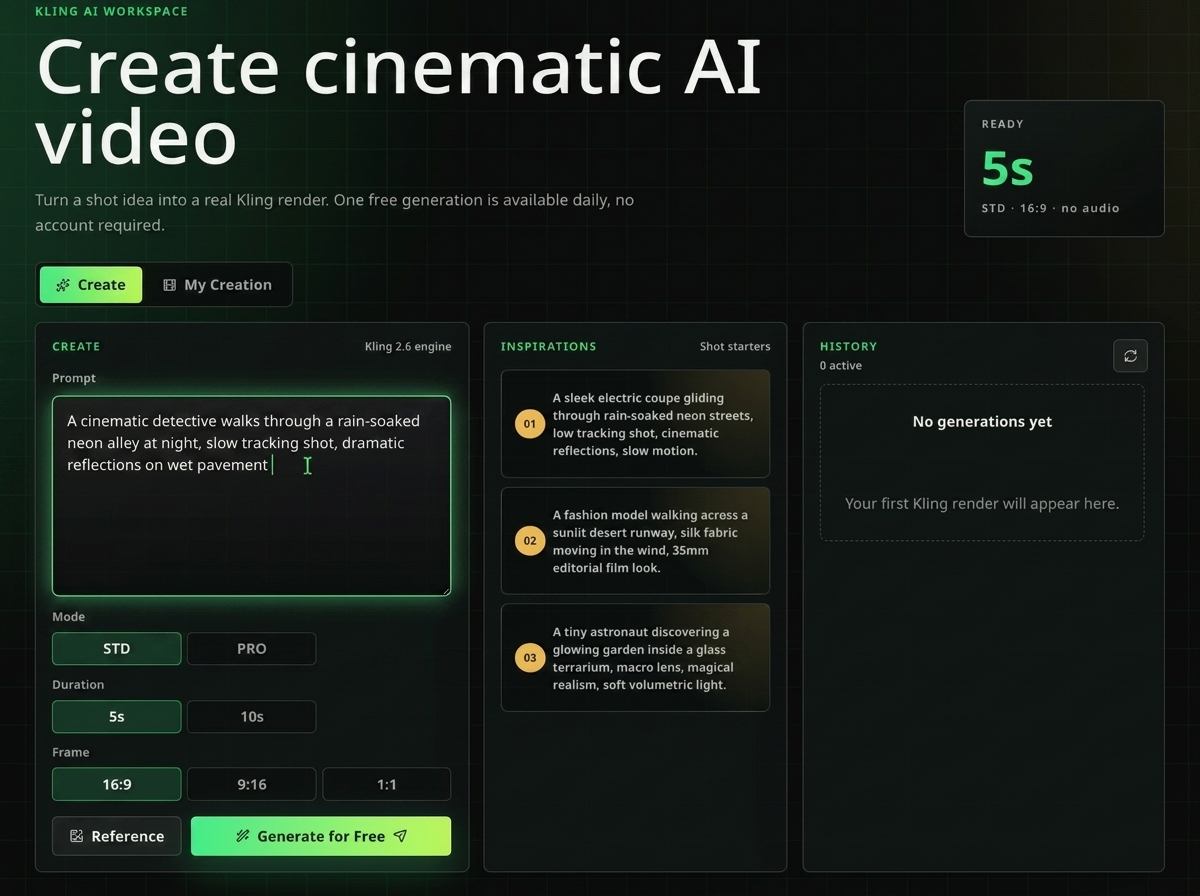Click the sparkle icon on Create tab
Screen dimensions: 1200x896
[x=63, y=285]
